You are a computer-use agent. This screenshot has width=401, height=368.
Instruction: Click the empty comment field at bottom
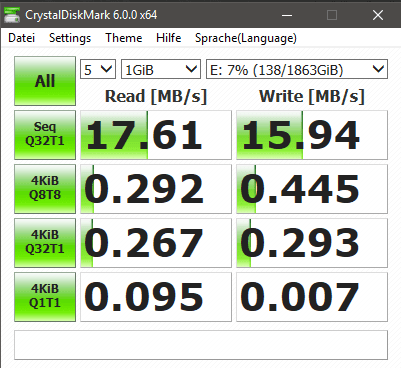coord(201,345)
